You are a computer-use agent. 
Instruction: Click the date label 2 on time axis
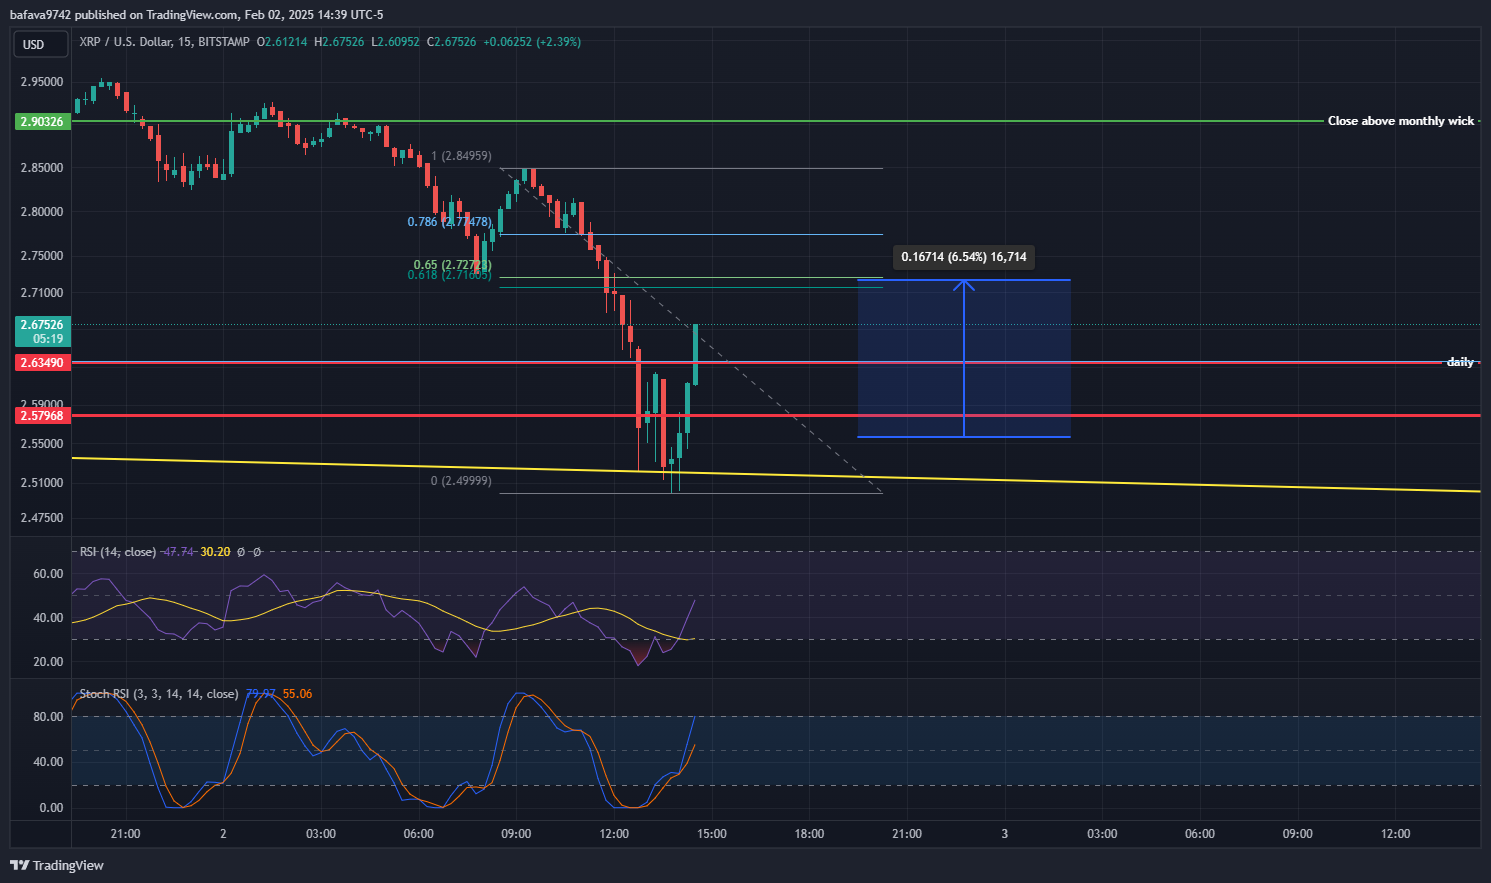tap(223, 834)
